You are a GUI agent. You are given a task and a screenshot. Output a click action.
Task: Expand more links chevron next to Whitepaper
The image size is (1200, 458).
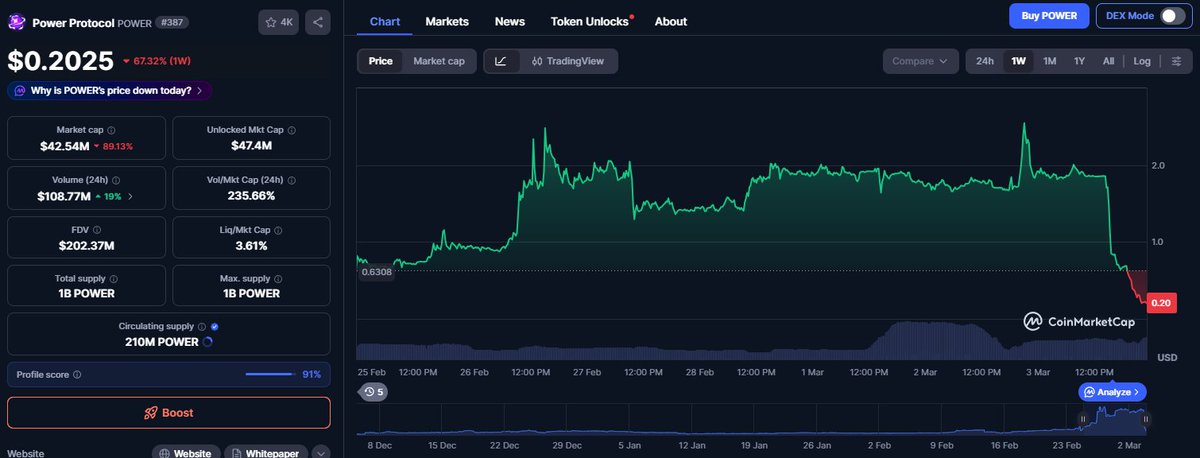[x=320, y=454]
